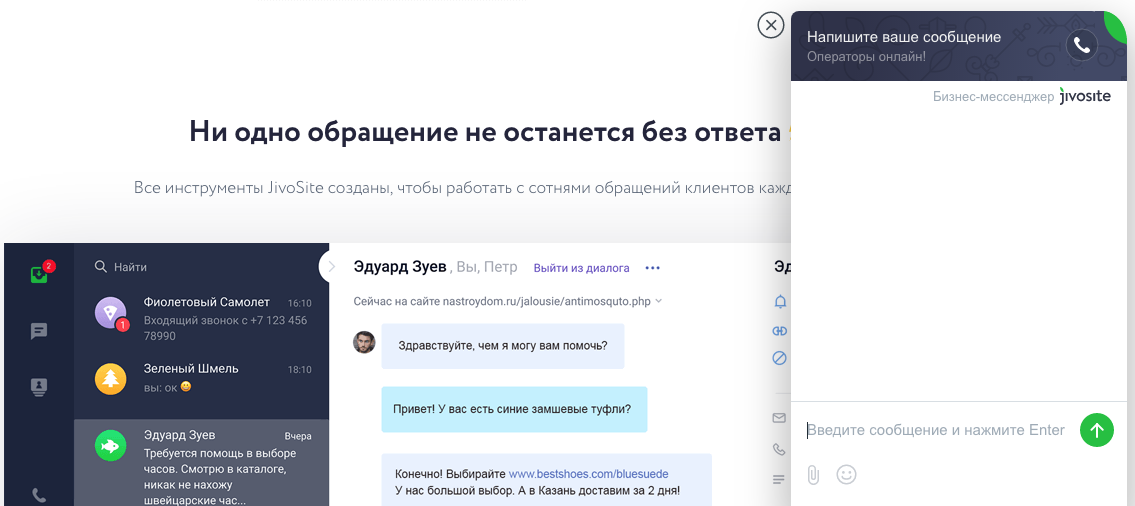Expand the current site page URL dropdown

tap(659, 301)
